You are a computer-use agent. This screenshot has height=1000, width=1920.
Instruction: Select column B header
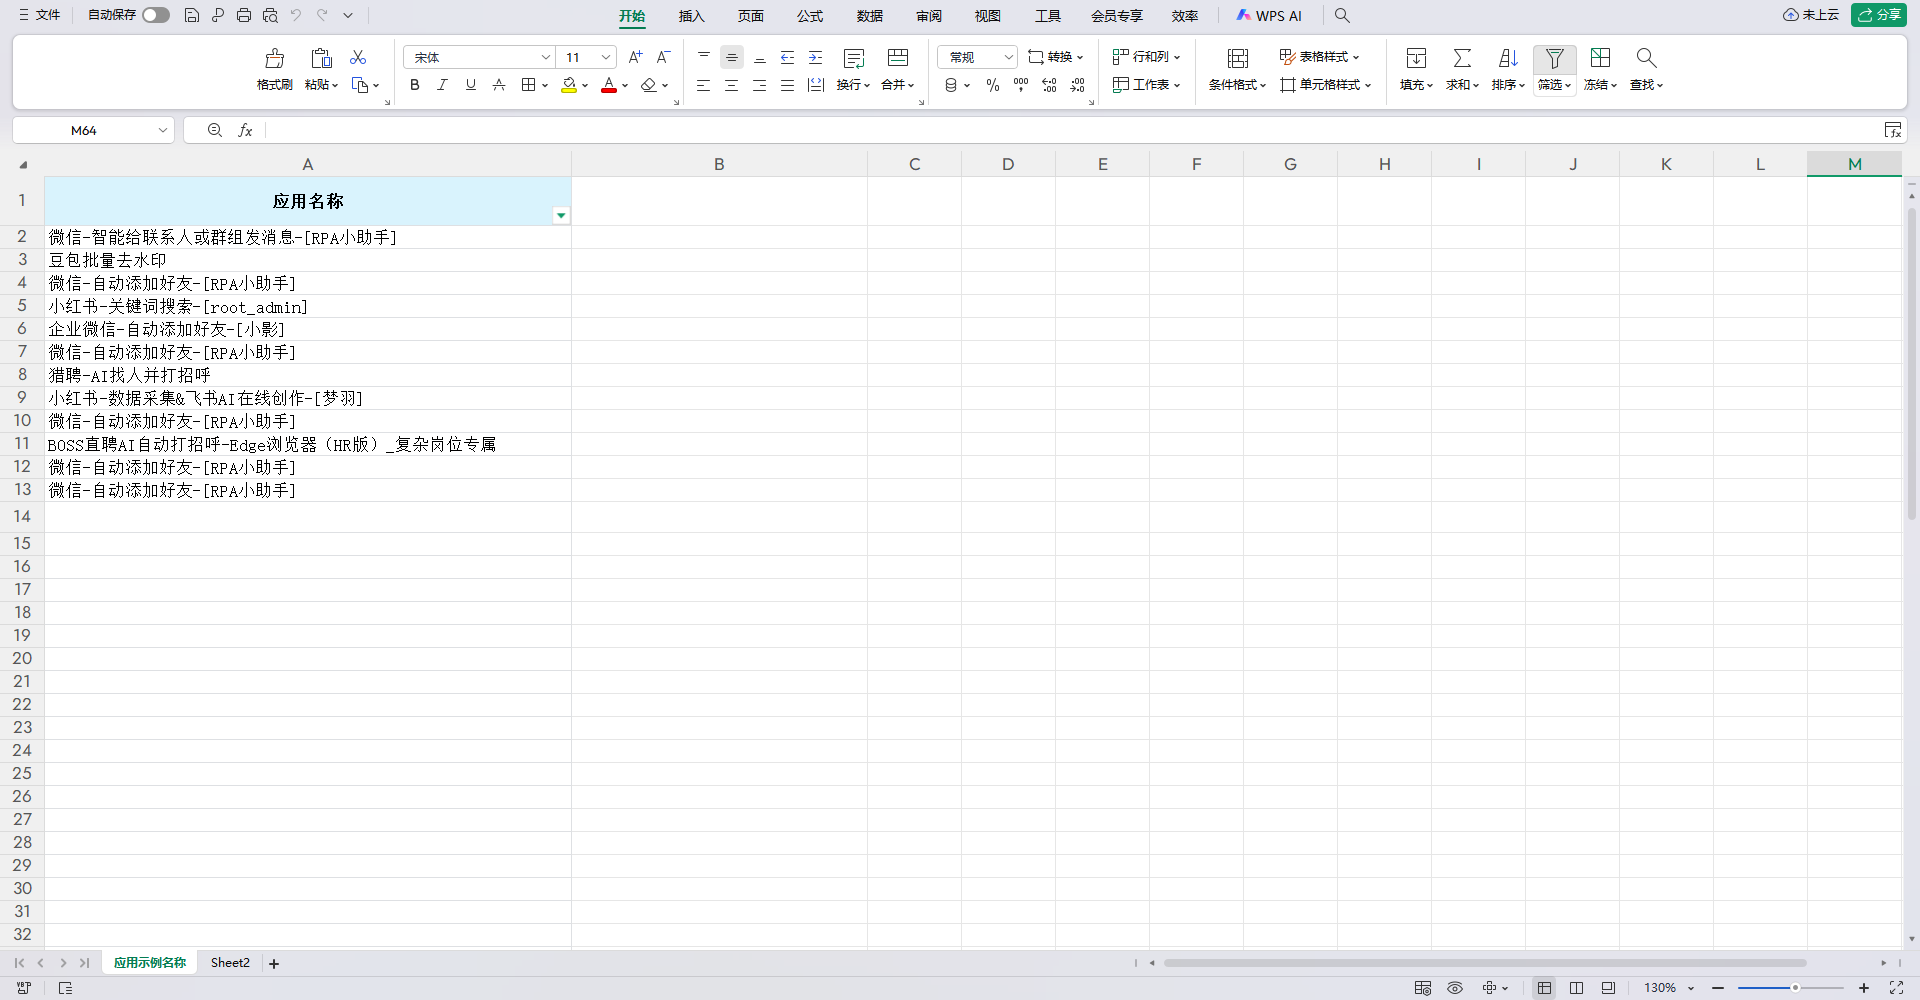[719, 164]
